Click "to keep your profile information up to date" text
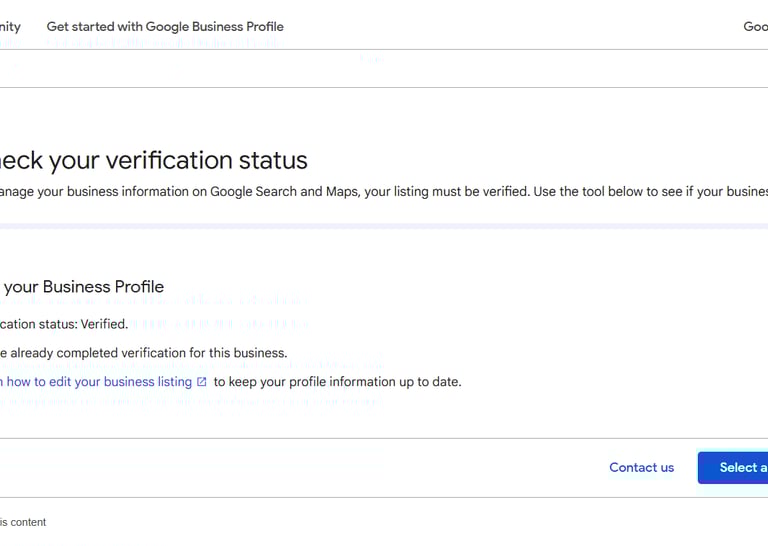The height and width of the screenshot is (546, 768). (337, 382)
